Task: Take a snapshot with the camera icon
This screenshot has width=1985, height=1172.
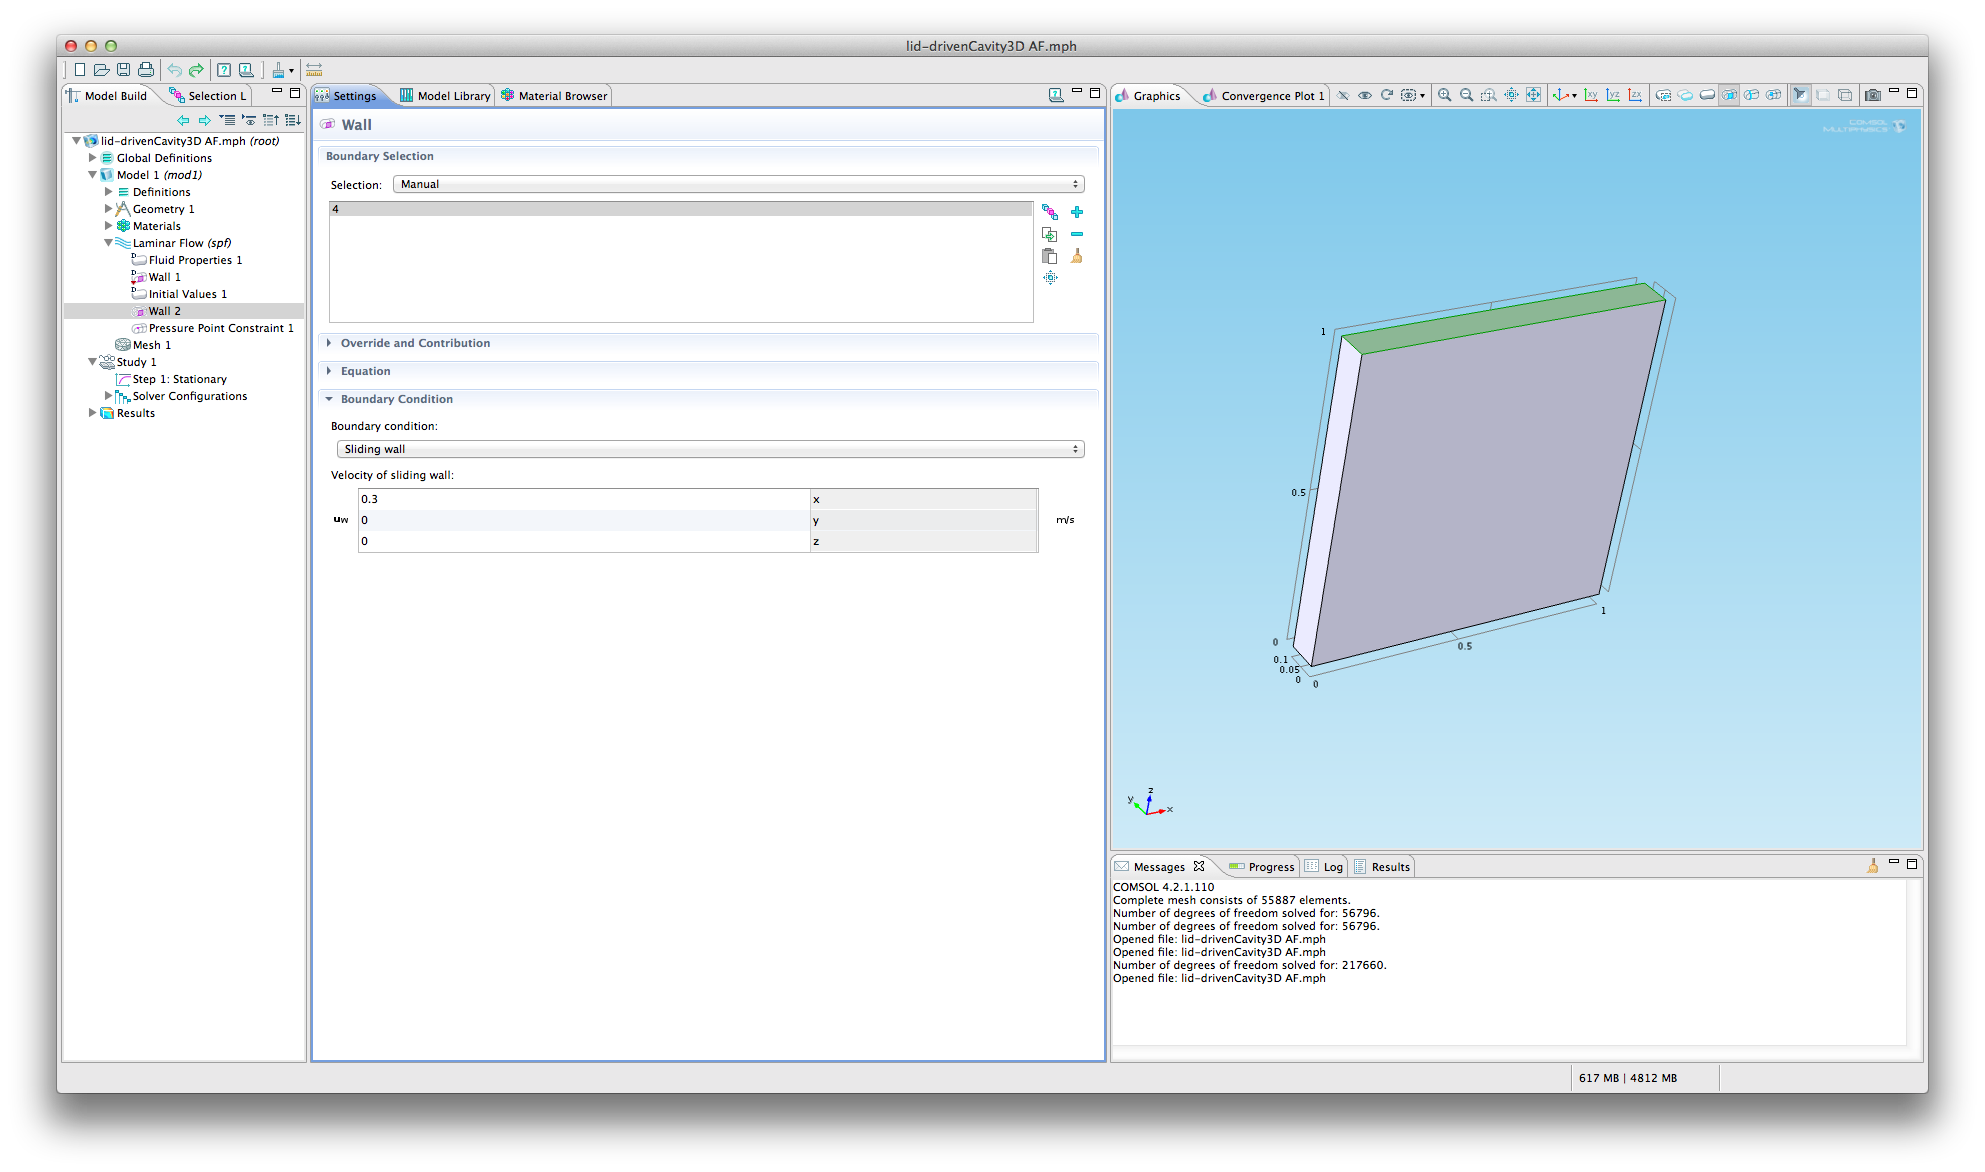Action: tap(1873, 96)
